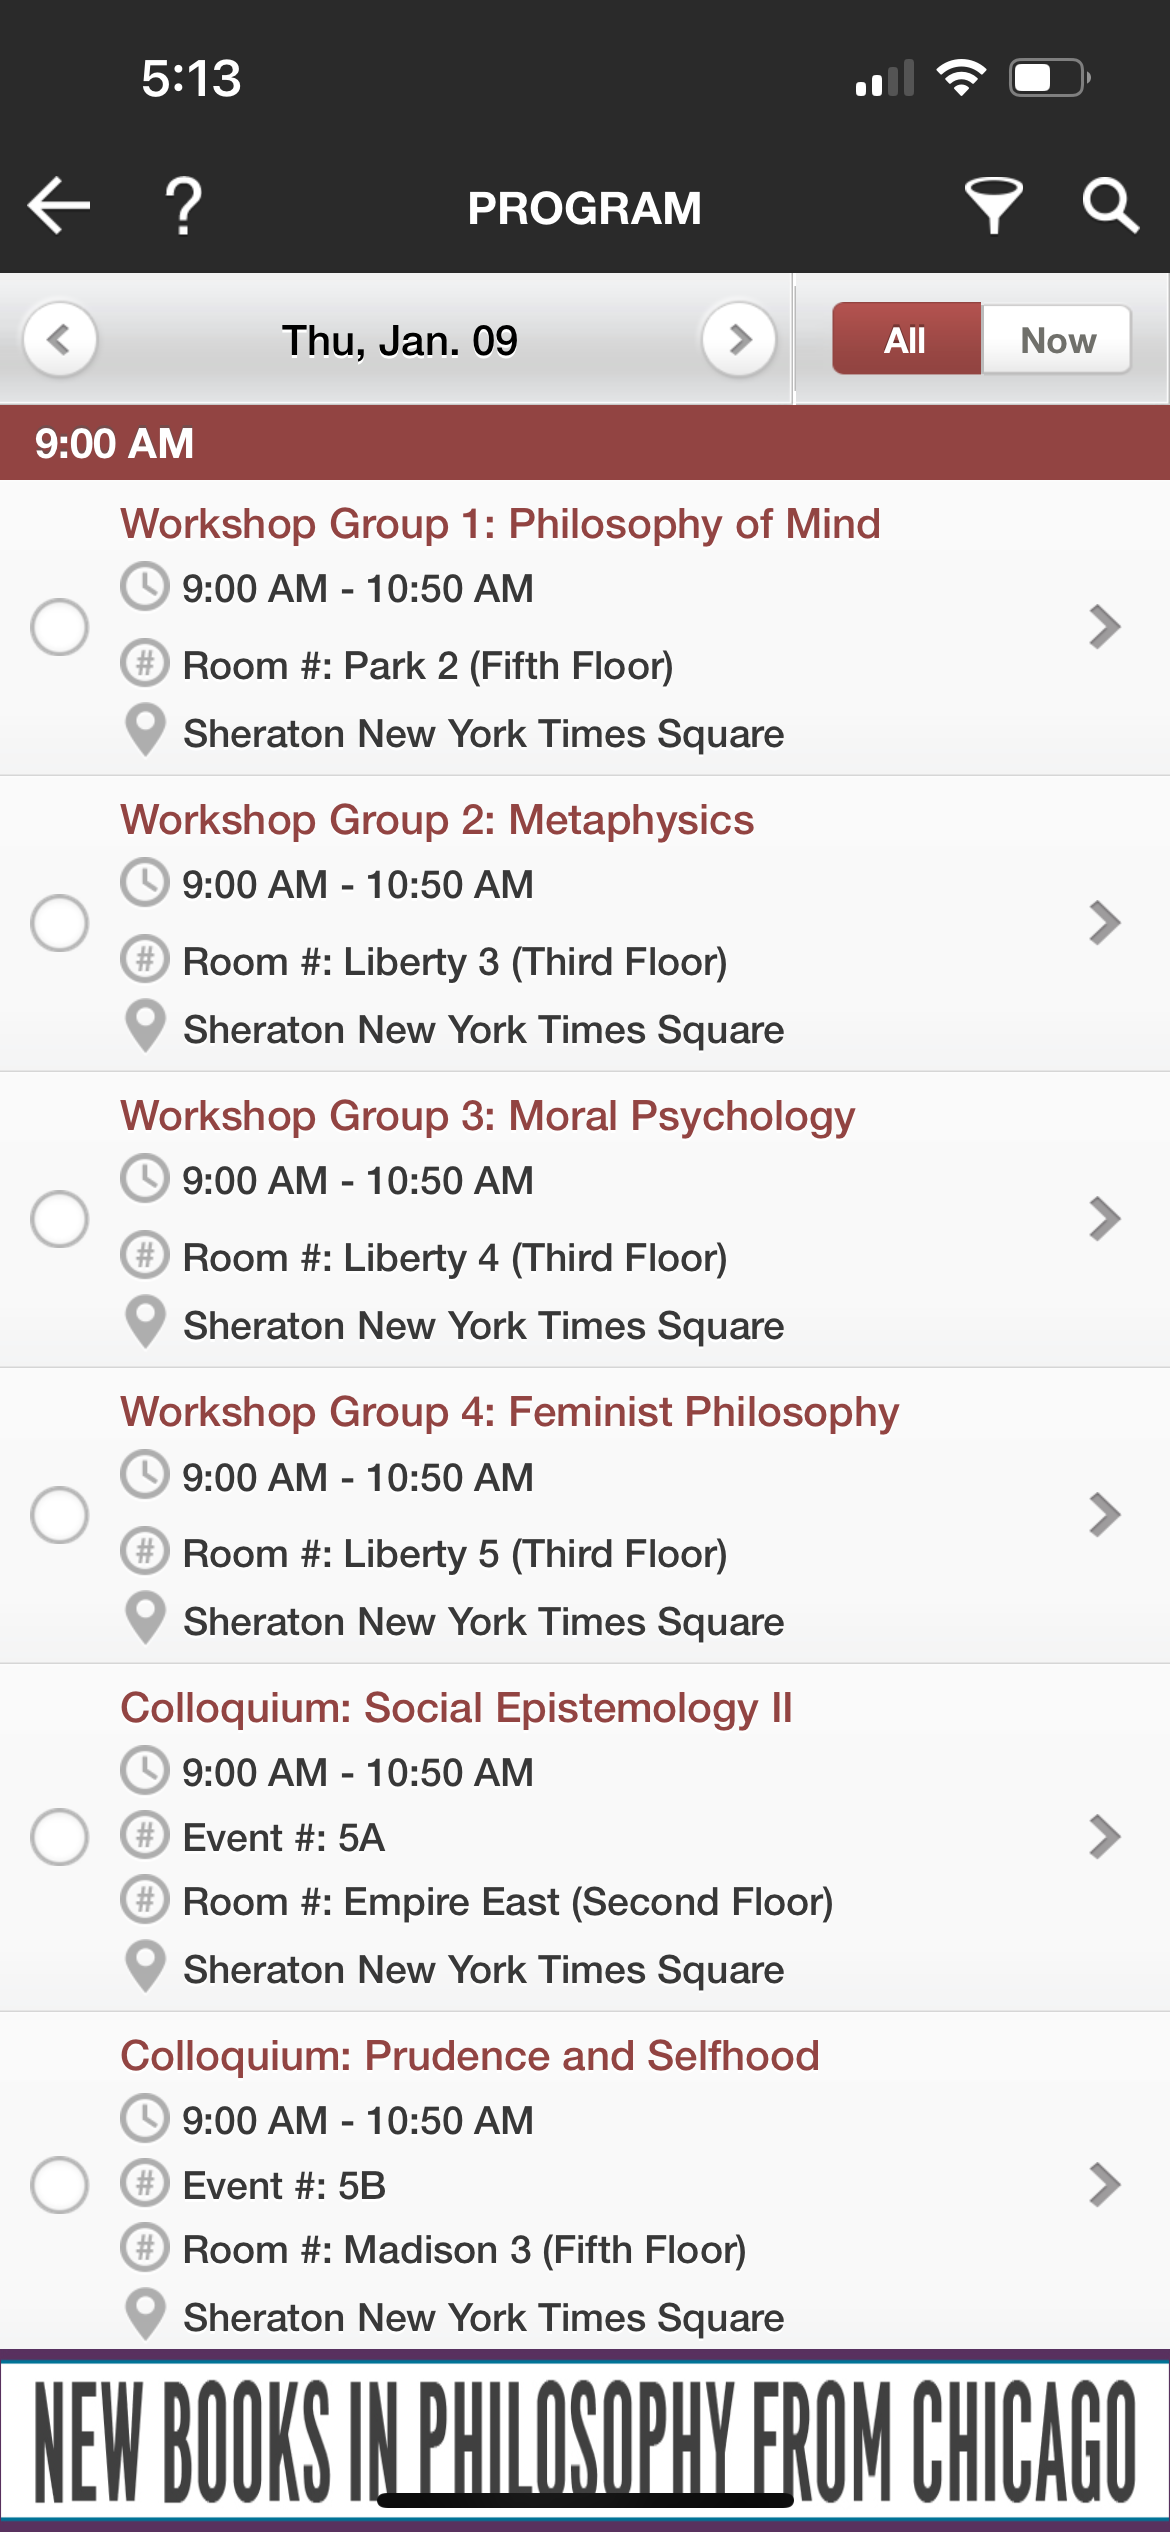Select Workshop Group 3 Moral Psychology circle
The width and height of the screenshot is (1170, 2532).
[60, 1219]
